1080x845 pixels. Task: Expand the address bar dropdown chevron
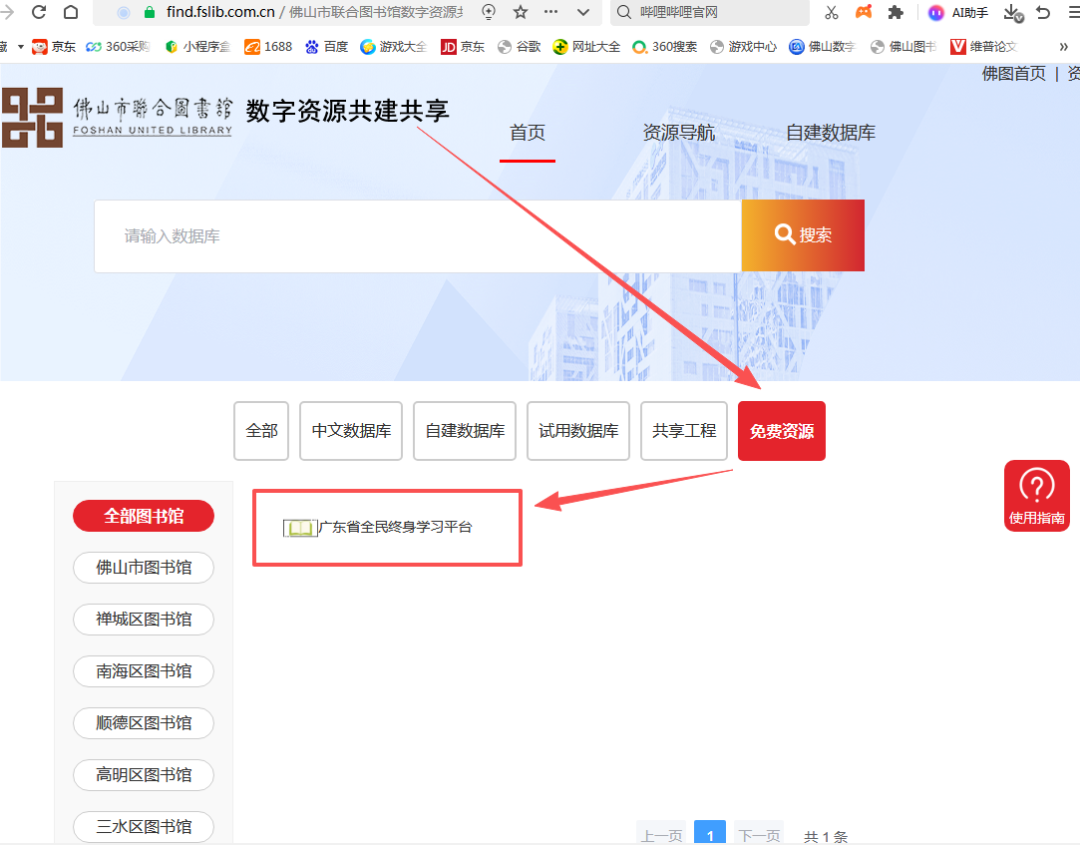point(583,12)
